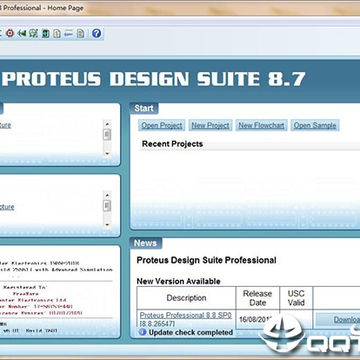Screen dimensions: 360x360
Task: Click the Proteus Design Suite 8.7 banner title
Action: pos(155,79)
